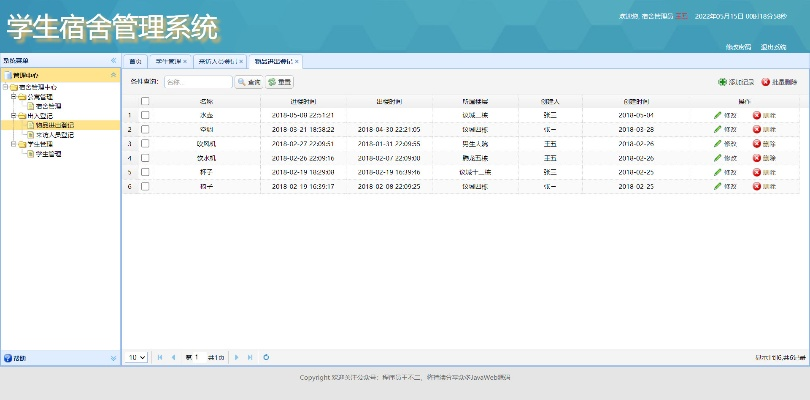The width and height of the screenshot is (810, 400).
Task: Click the pencil edit icon in row 5
Action: coord(718,172)
